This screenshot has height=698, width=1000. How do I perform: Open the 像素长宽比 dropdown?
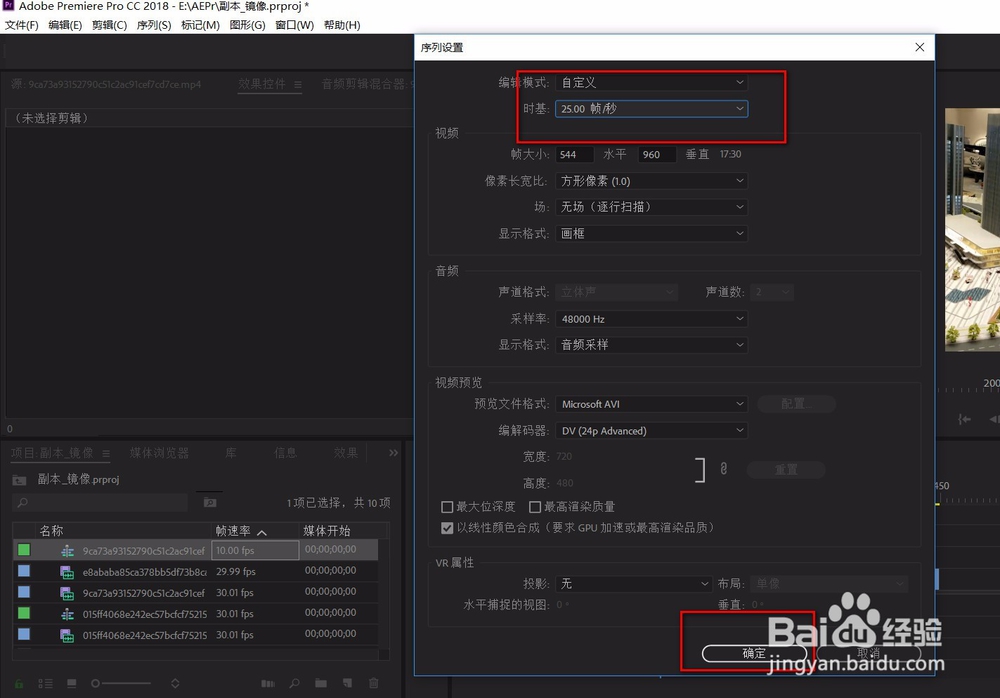(651, 181)
